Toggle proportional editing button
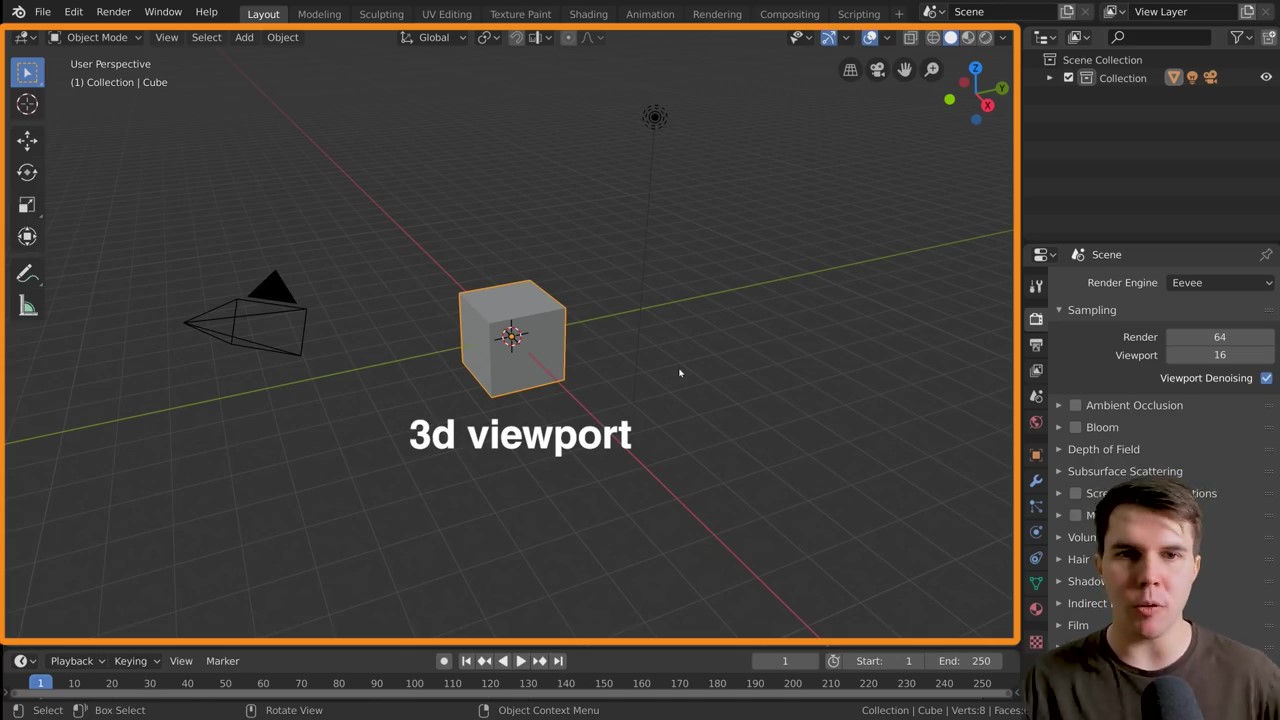 [568, 37]
